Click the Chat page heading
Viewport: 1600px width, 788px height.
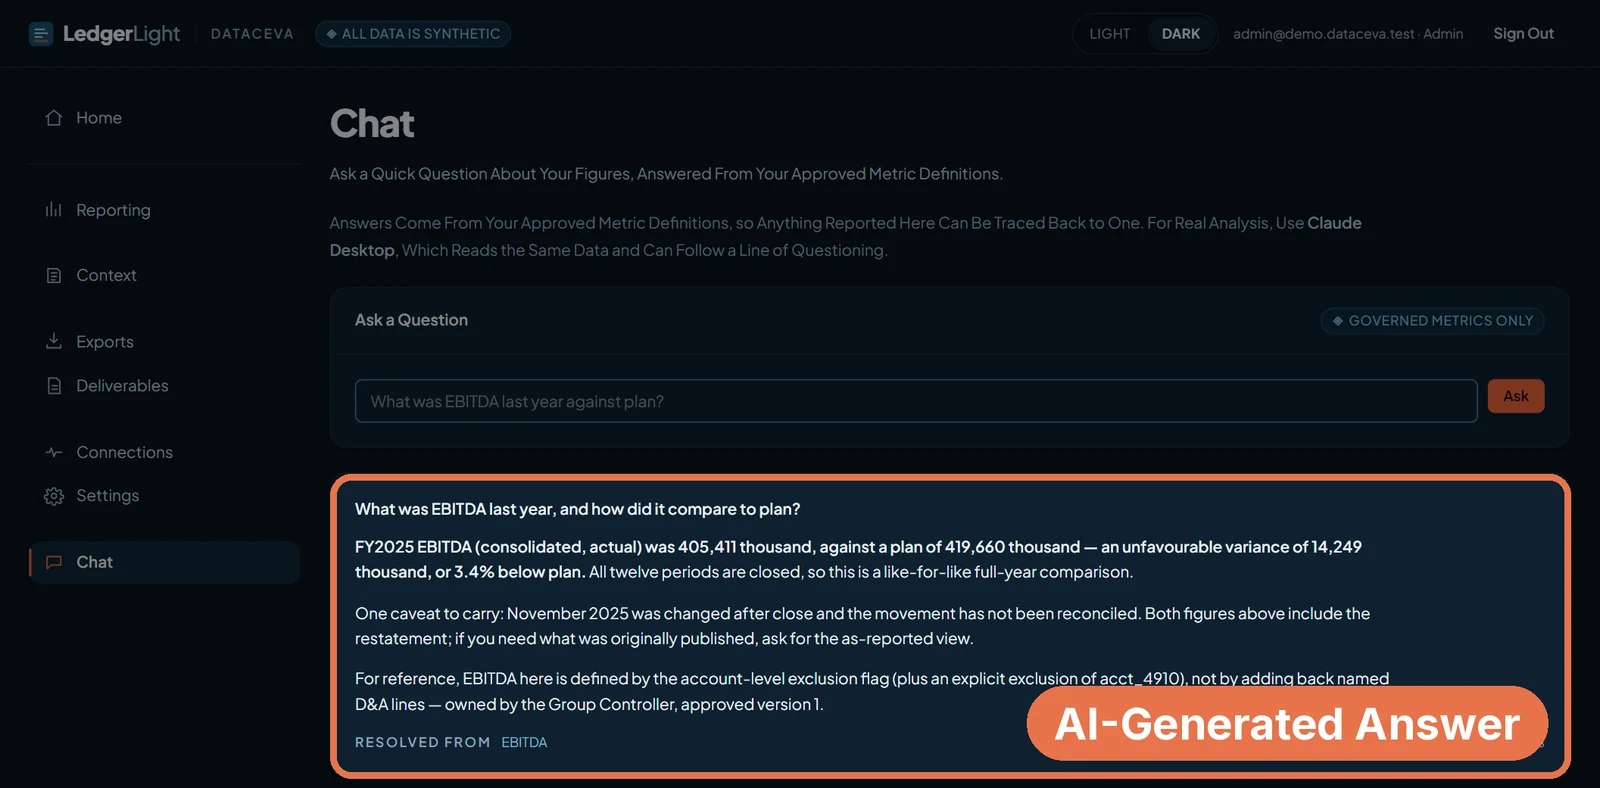click(x=372, y=123)
